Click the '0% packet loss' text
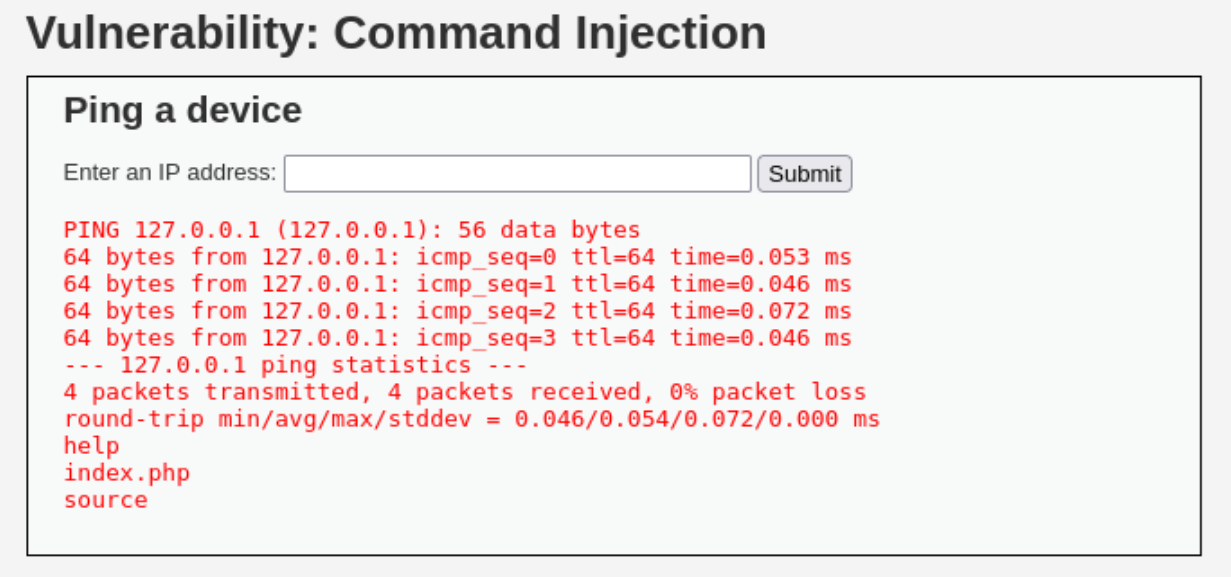This screenshot has height=577, width=1231. (768, 392)
